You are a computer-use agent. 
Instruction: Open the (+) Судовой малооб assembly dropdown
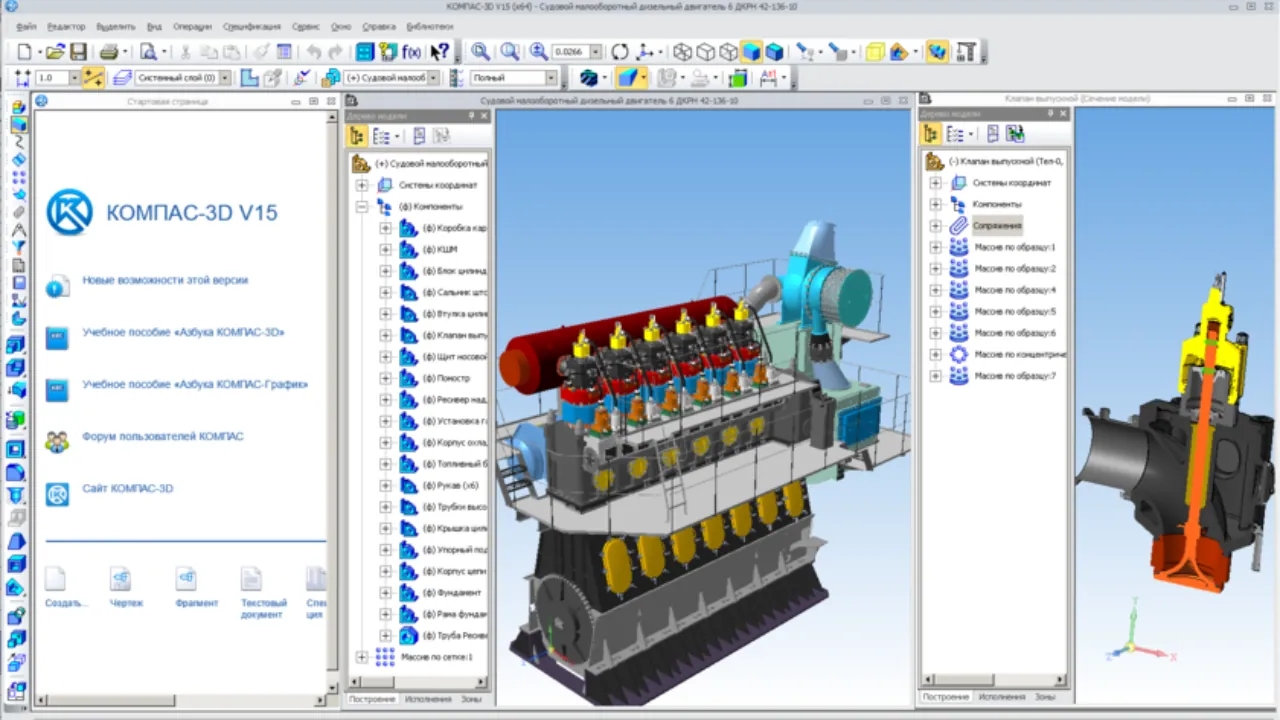(434, 77)
